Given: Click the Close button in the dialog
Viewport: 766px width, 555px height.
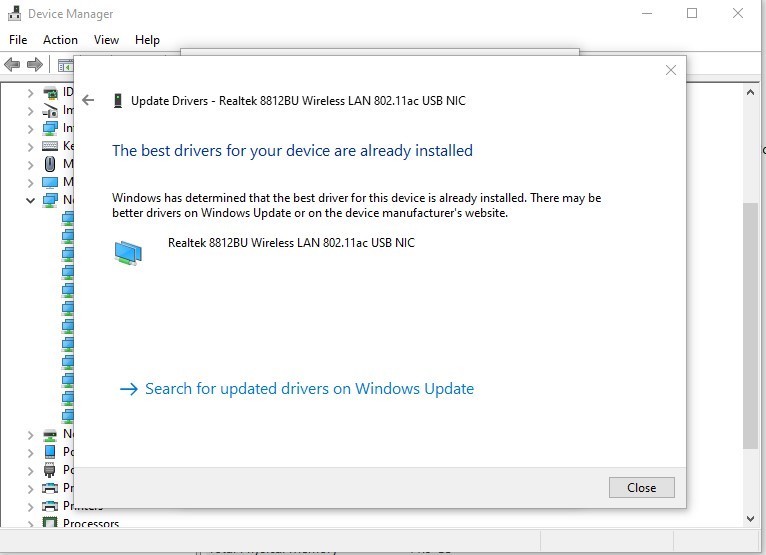Looking at the screenshot, I should (641, 488).
